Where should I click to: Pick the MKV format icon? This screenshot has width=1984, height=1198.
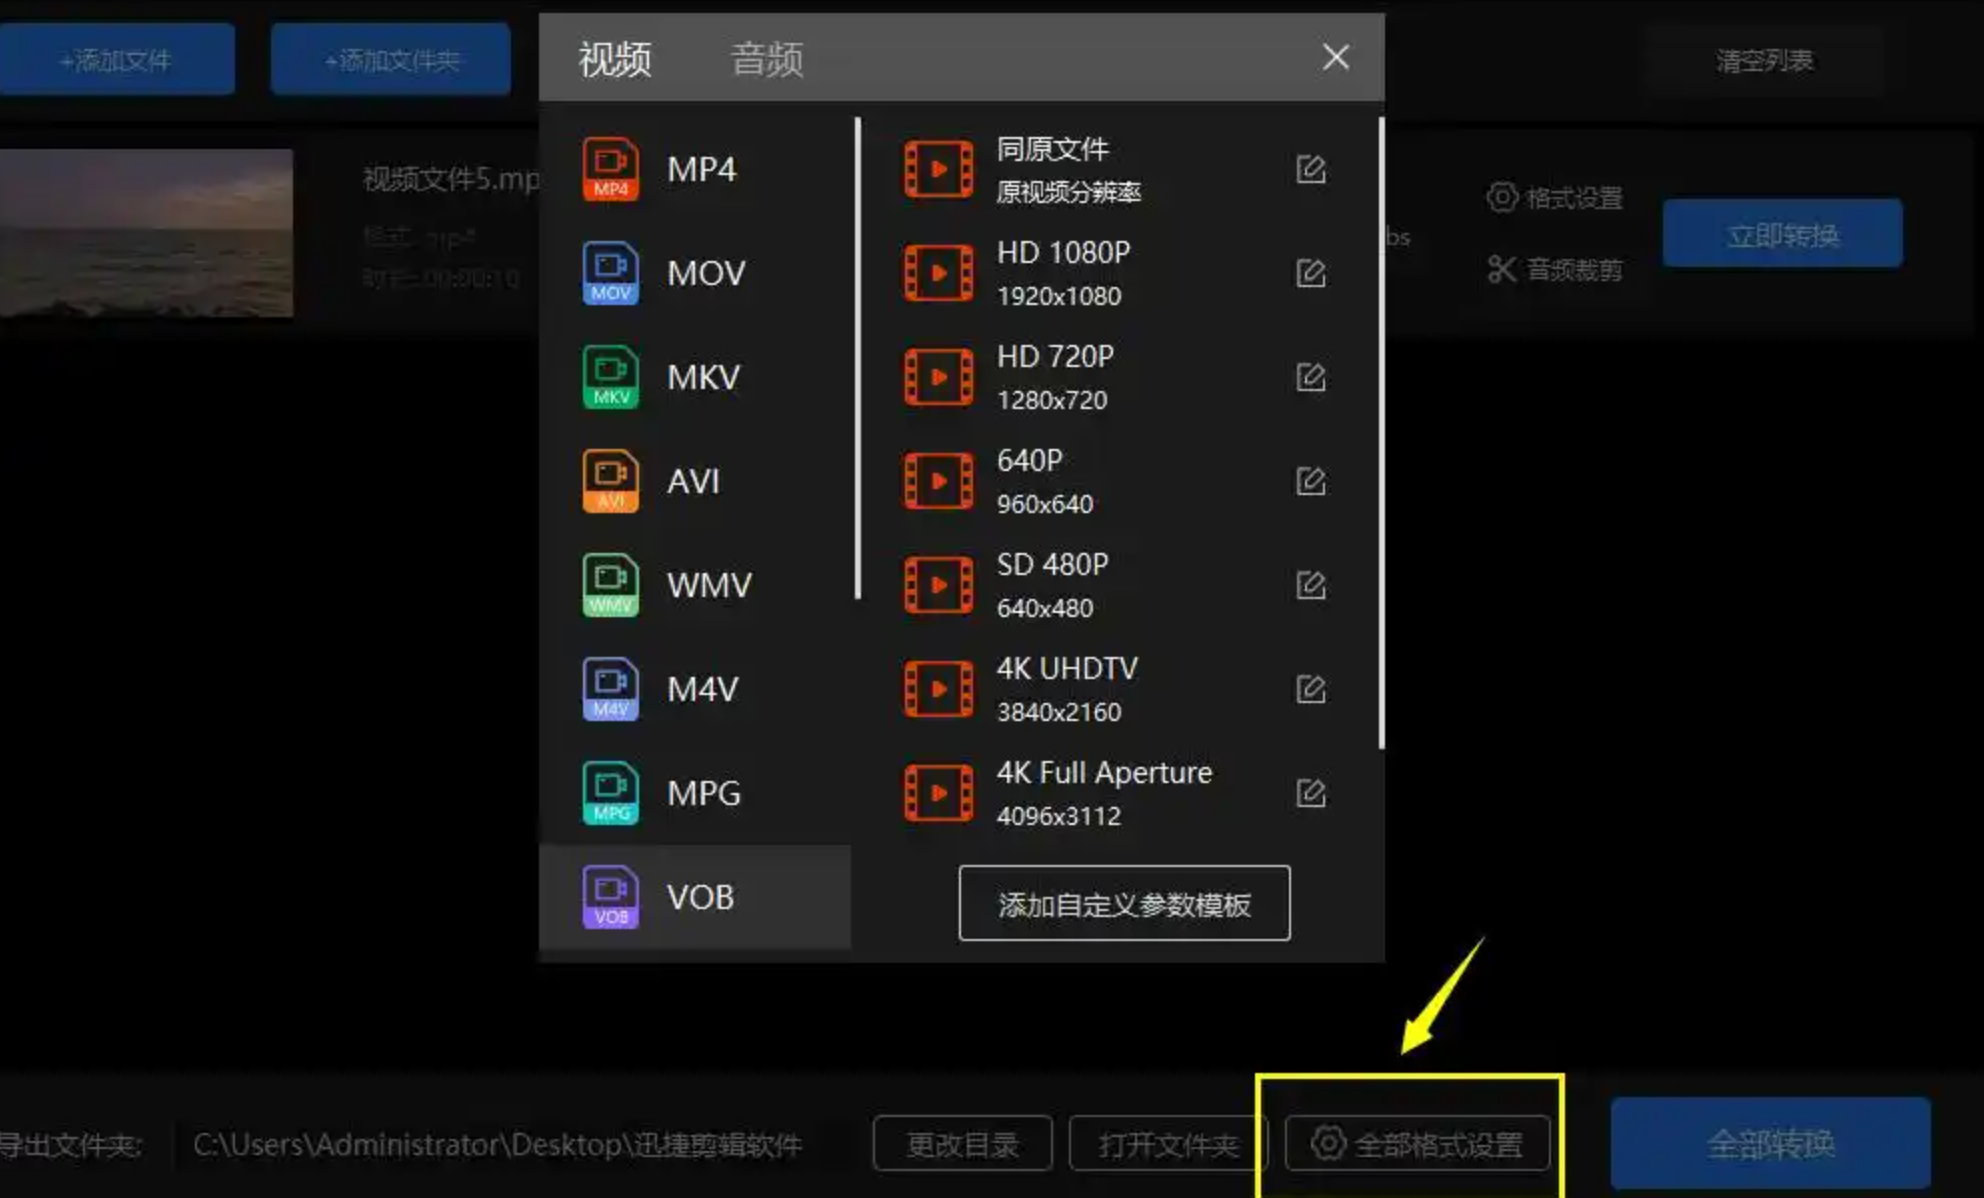coord(611,377)
